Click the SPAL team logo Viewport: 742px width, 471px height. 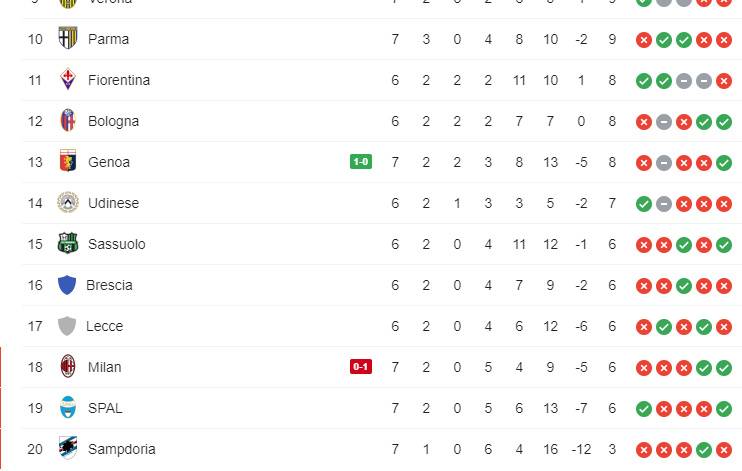click(68, 408)
